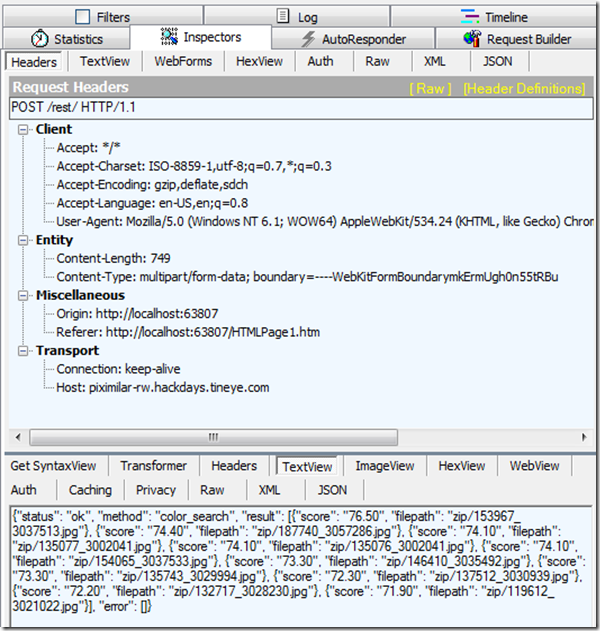This screenshot has height=631, width=600.
Task: Click the Filters checkbox icon
Action: [83, 16]
